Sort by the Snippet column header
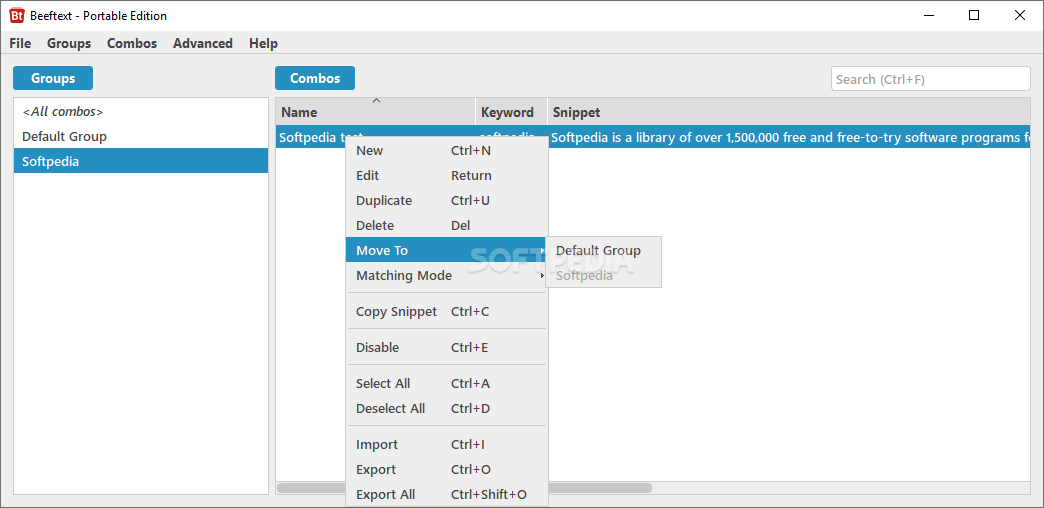Viewport: 1044px width, 508px height. coord(789,112)
